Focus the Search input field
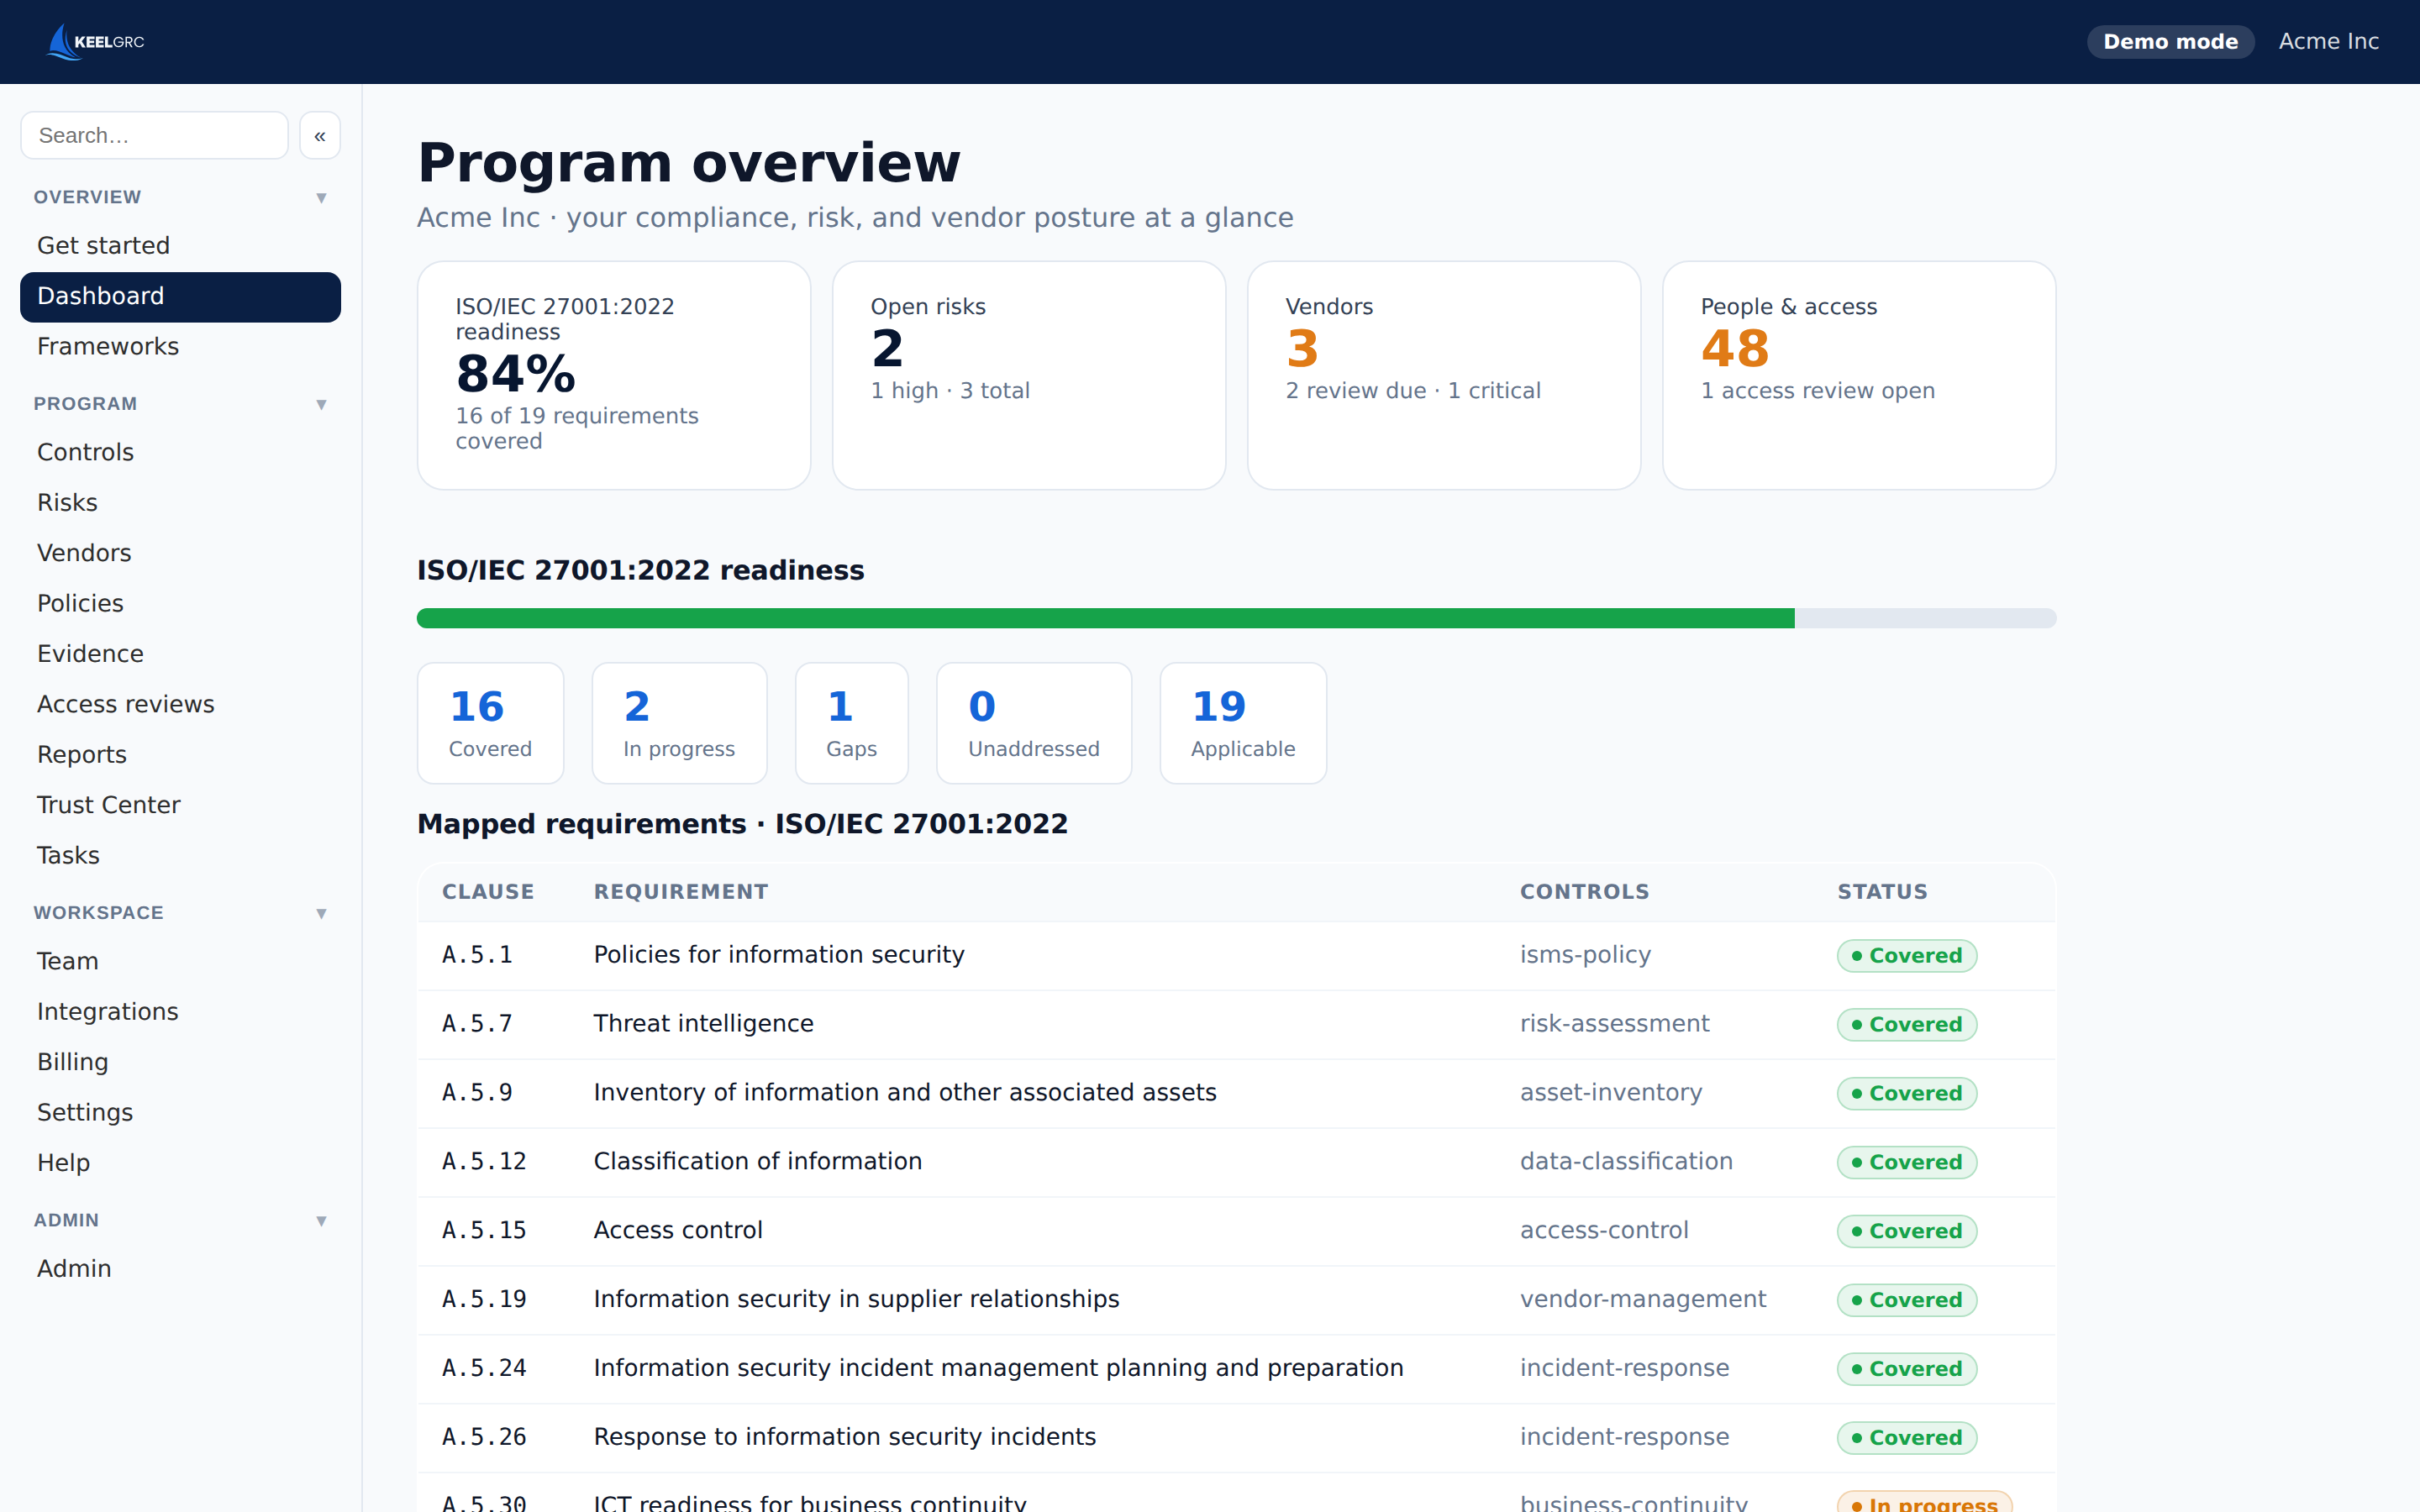 click(x=154, y=135)
